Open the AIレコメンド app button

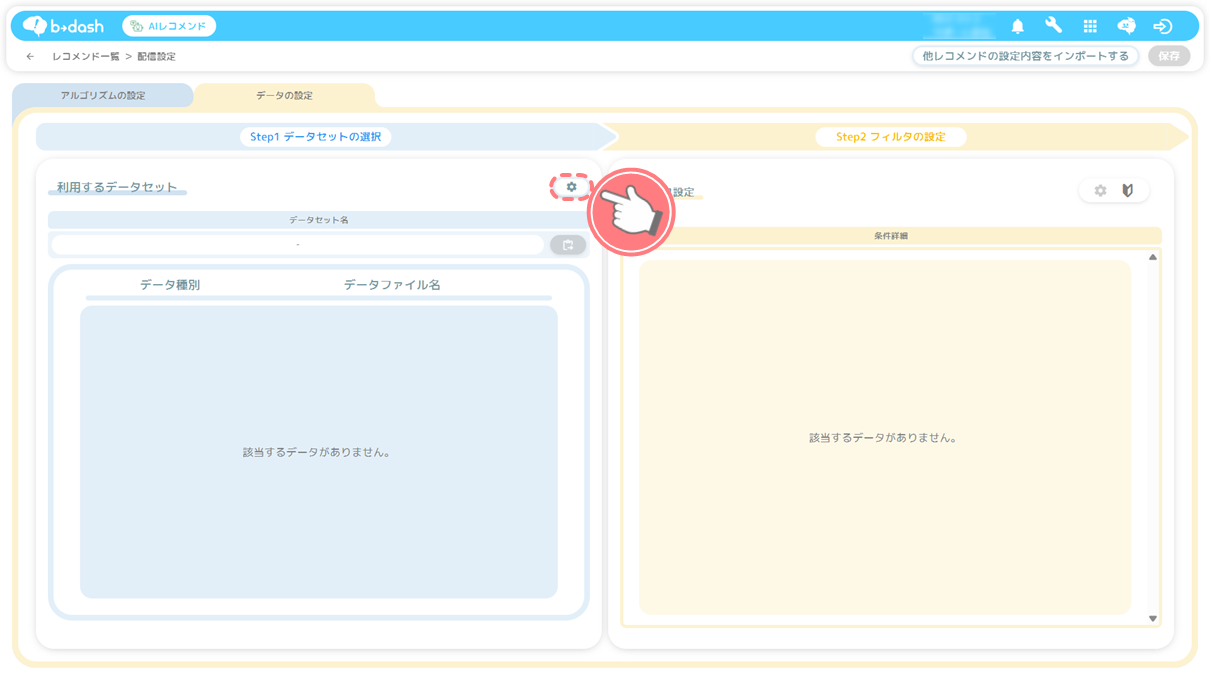(169, 26)
